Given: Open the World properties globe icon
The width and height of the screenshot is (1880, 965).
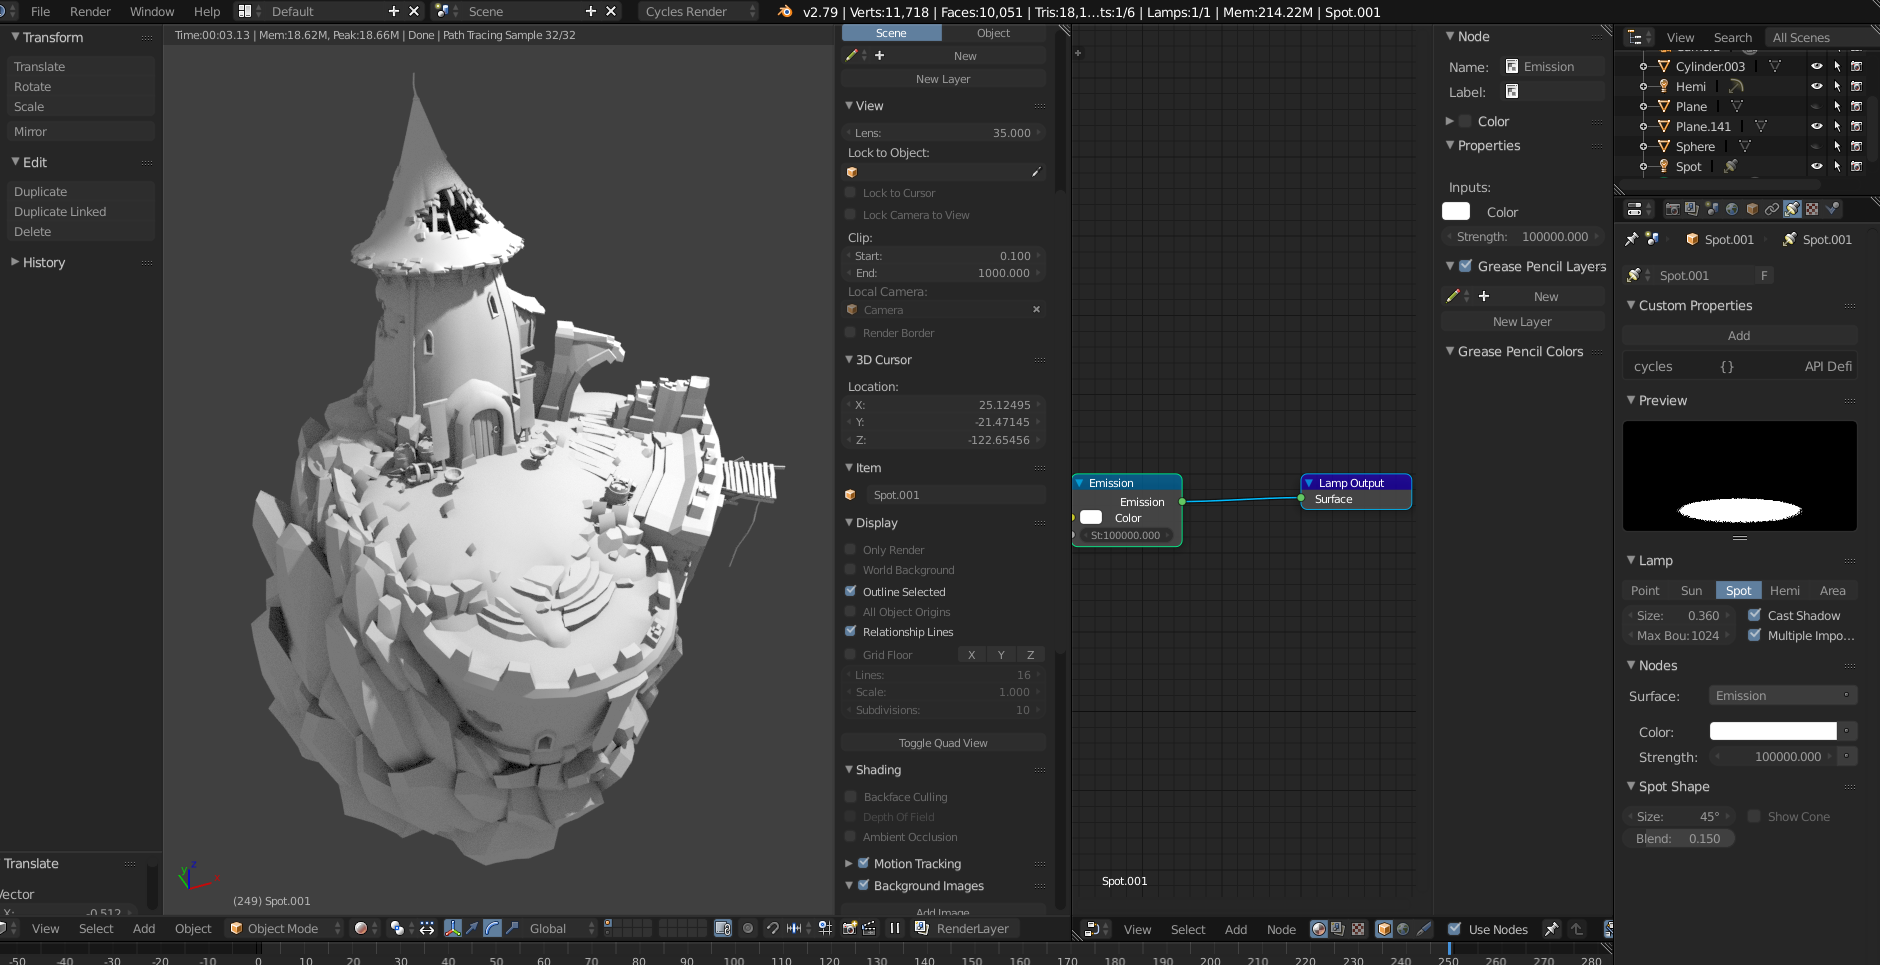Looking at the screenshot, I should coord(1732,209).
